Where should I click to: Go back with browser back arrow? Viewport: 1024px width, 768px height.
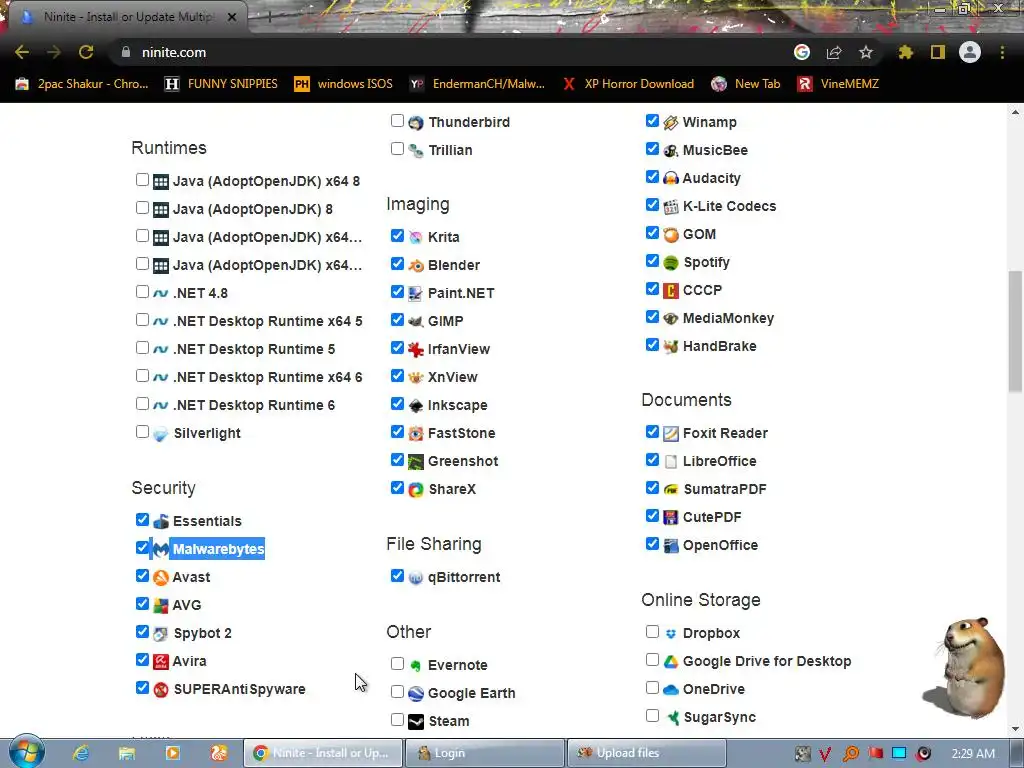pyautogui.click(x=22, y=52)
